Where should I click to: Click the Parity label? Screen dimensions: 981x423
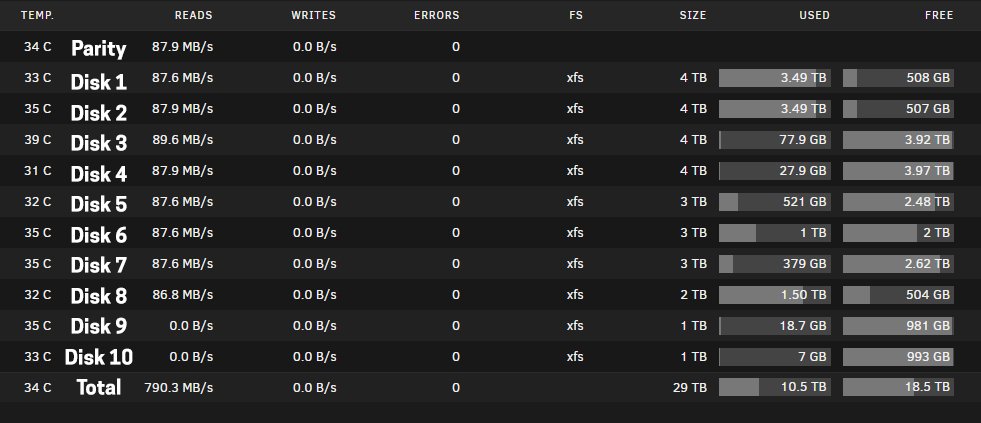[98, 48]
